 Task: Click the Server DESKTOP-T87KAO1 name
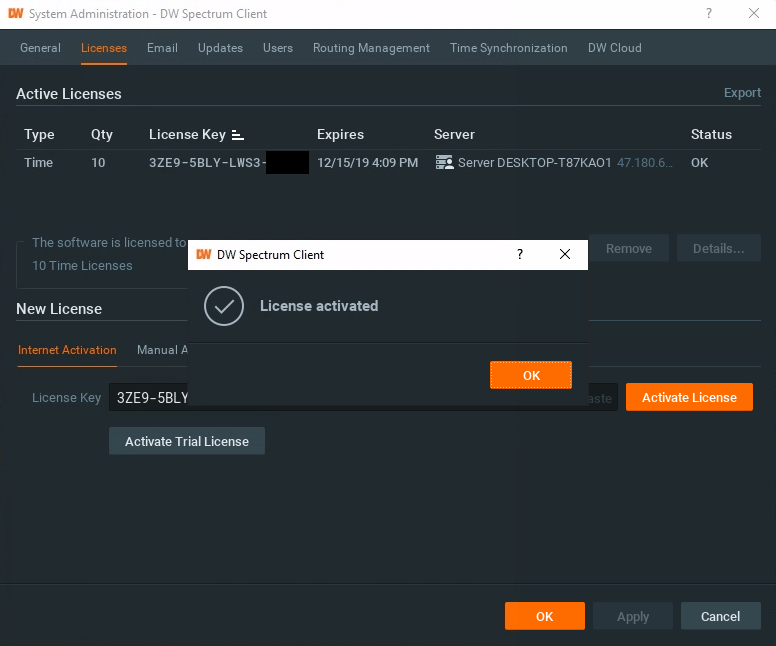click(x=534, y=163)
